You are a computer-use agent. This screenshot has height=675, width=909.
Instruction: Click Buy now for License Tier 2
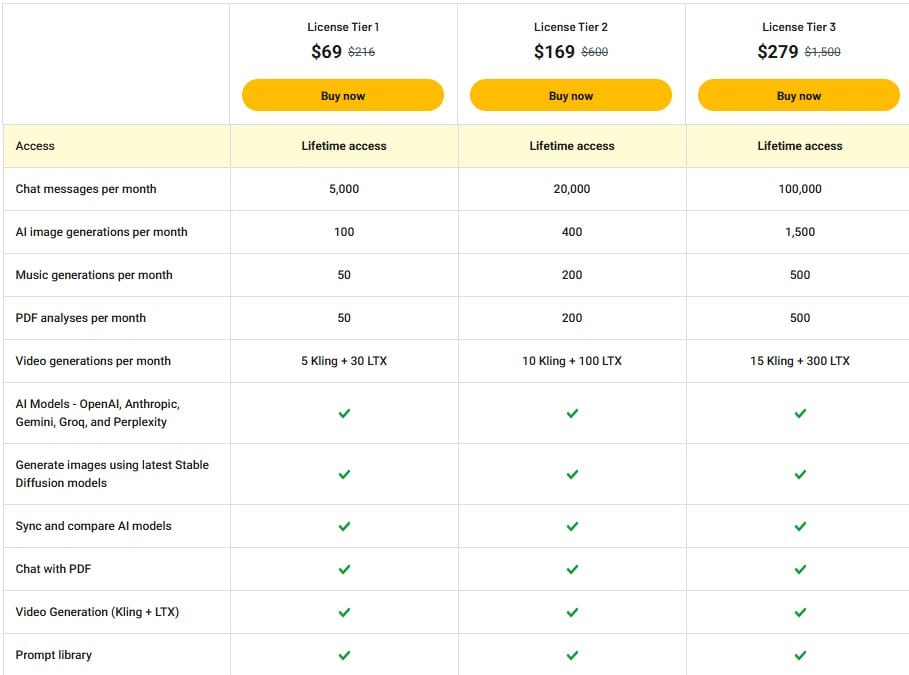click(571, 95)
